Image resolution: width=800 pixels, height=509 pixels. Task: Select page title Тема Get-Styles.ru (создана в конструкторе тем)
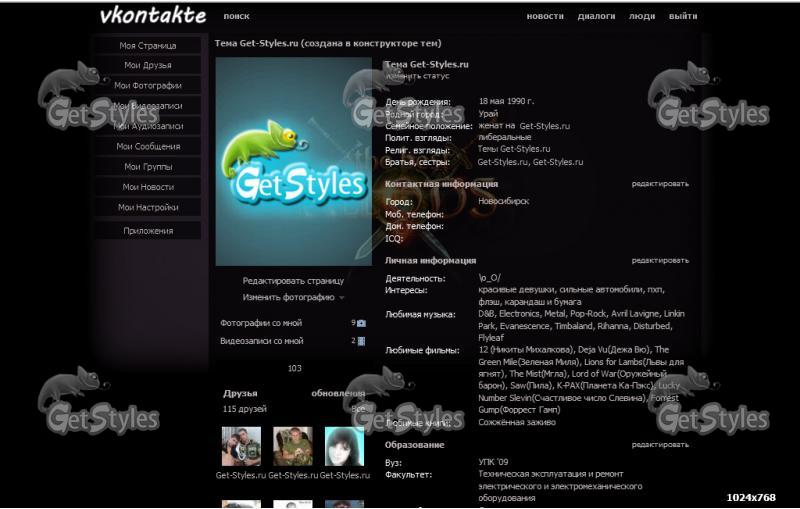coord(328,43)
